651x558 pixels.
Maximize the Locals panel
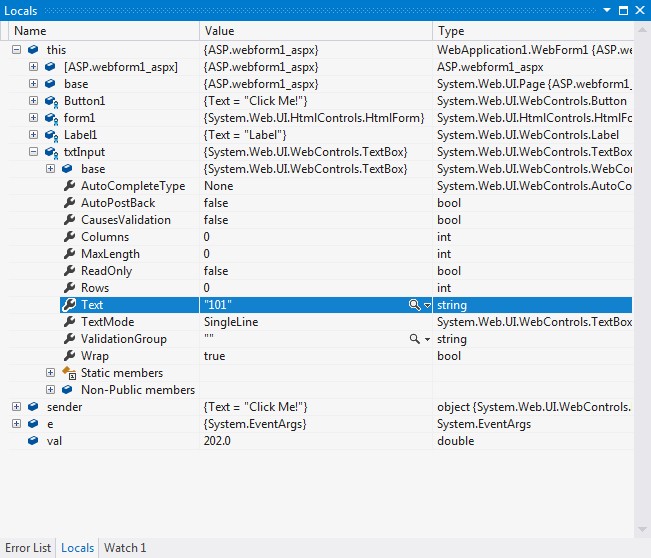(x=623, y=10)
